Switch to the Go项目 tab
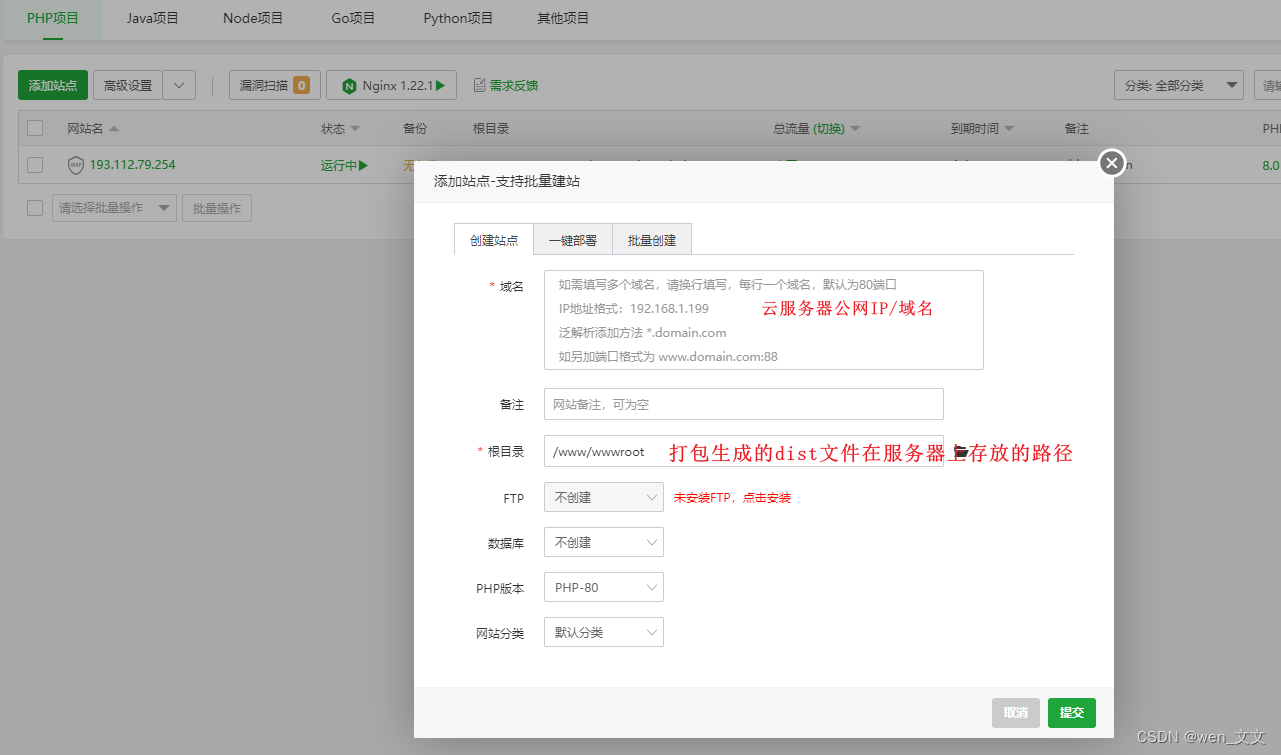Viewport: 1281px width, 755px height. pyautogui.click(x=353, y=18)
